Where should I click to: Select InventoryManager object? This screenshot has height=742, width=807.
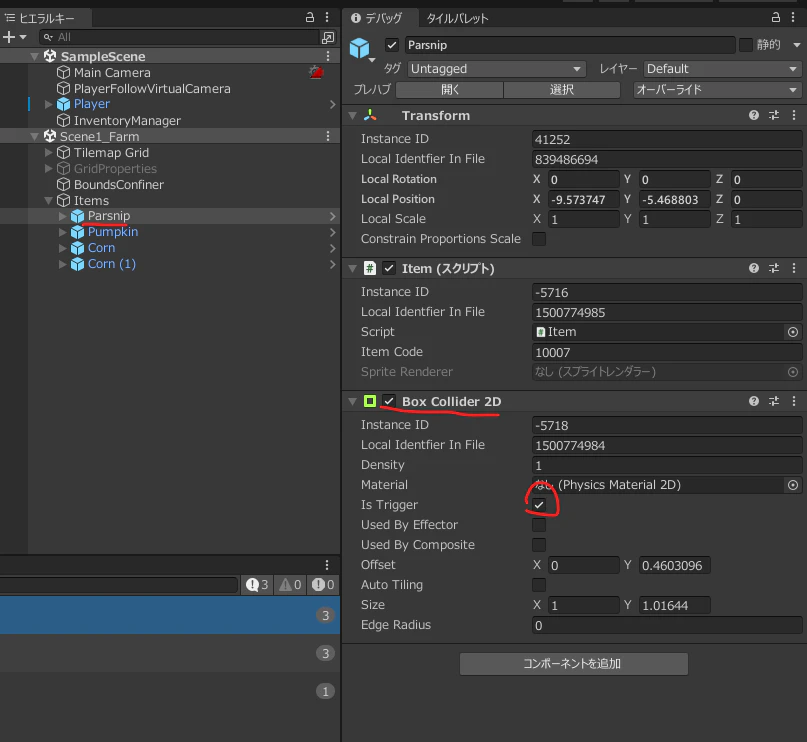click(127, 120)
